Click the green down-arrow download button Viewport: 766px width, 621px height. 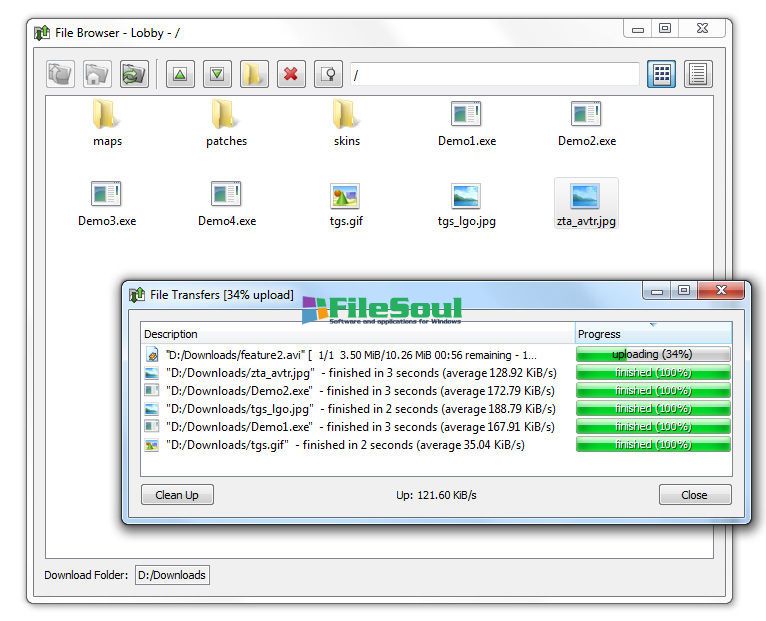click(x=217, y=74)
